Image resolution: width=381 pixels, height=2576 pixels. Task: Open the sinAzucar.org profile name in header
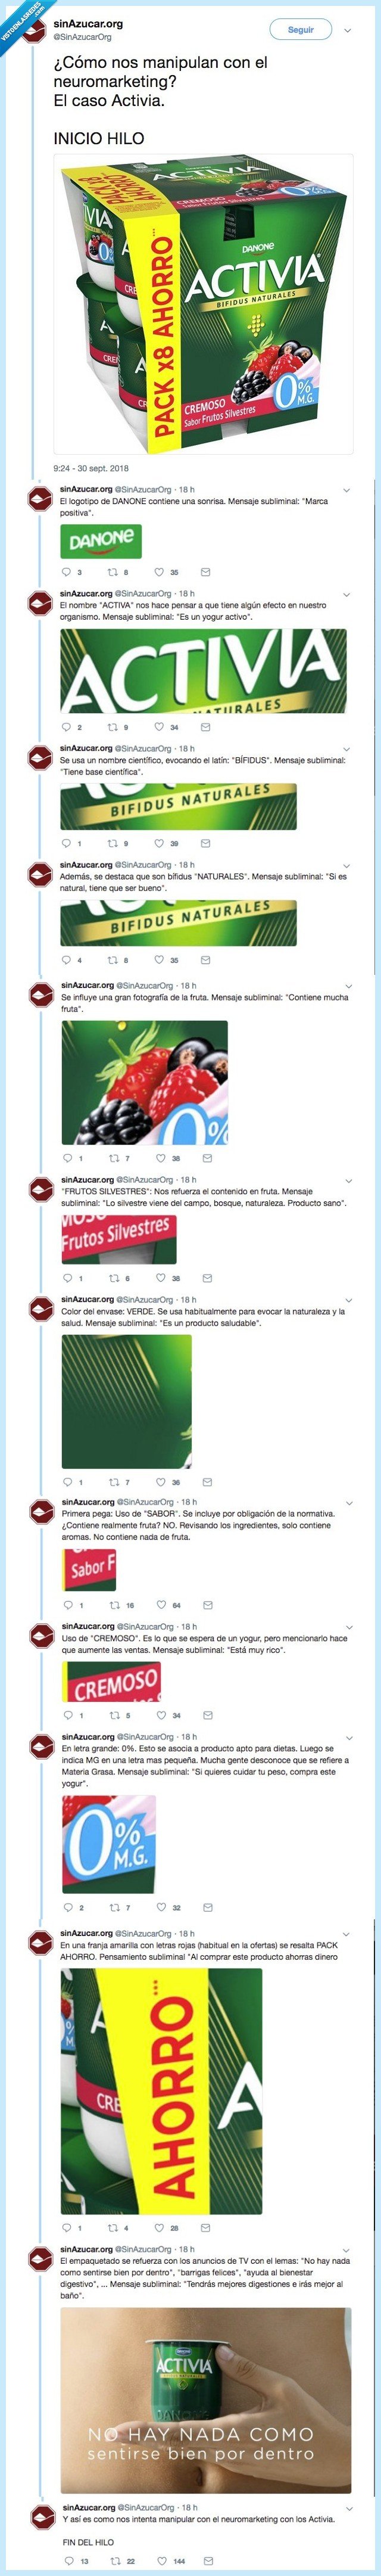click(x=89, y=24)
